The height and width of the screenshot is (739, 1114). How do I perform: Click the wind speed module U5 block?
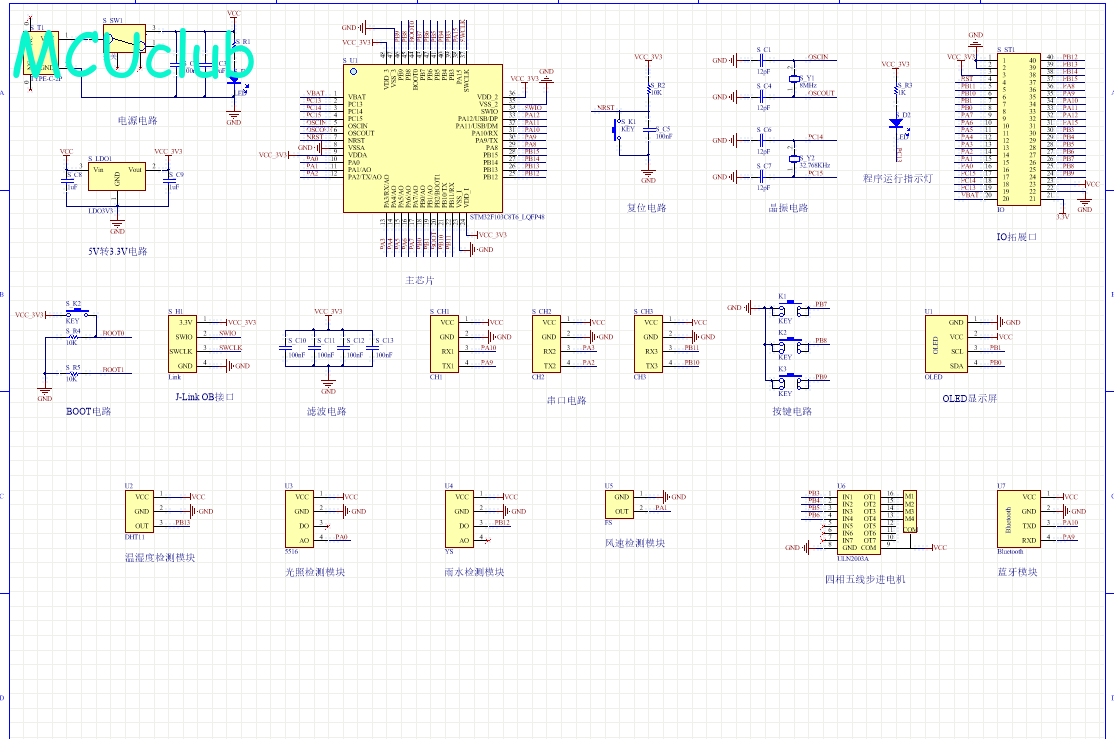click(x=621, y=504)
